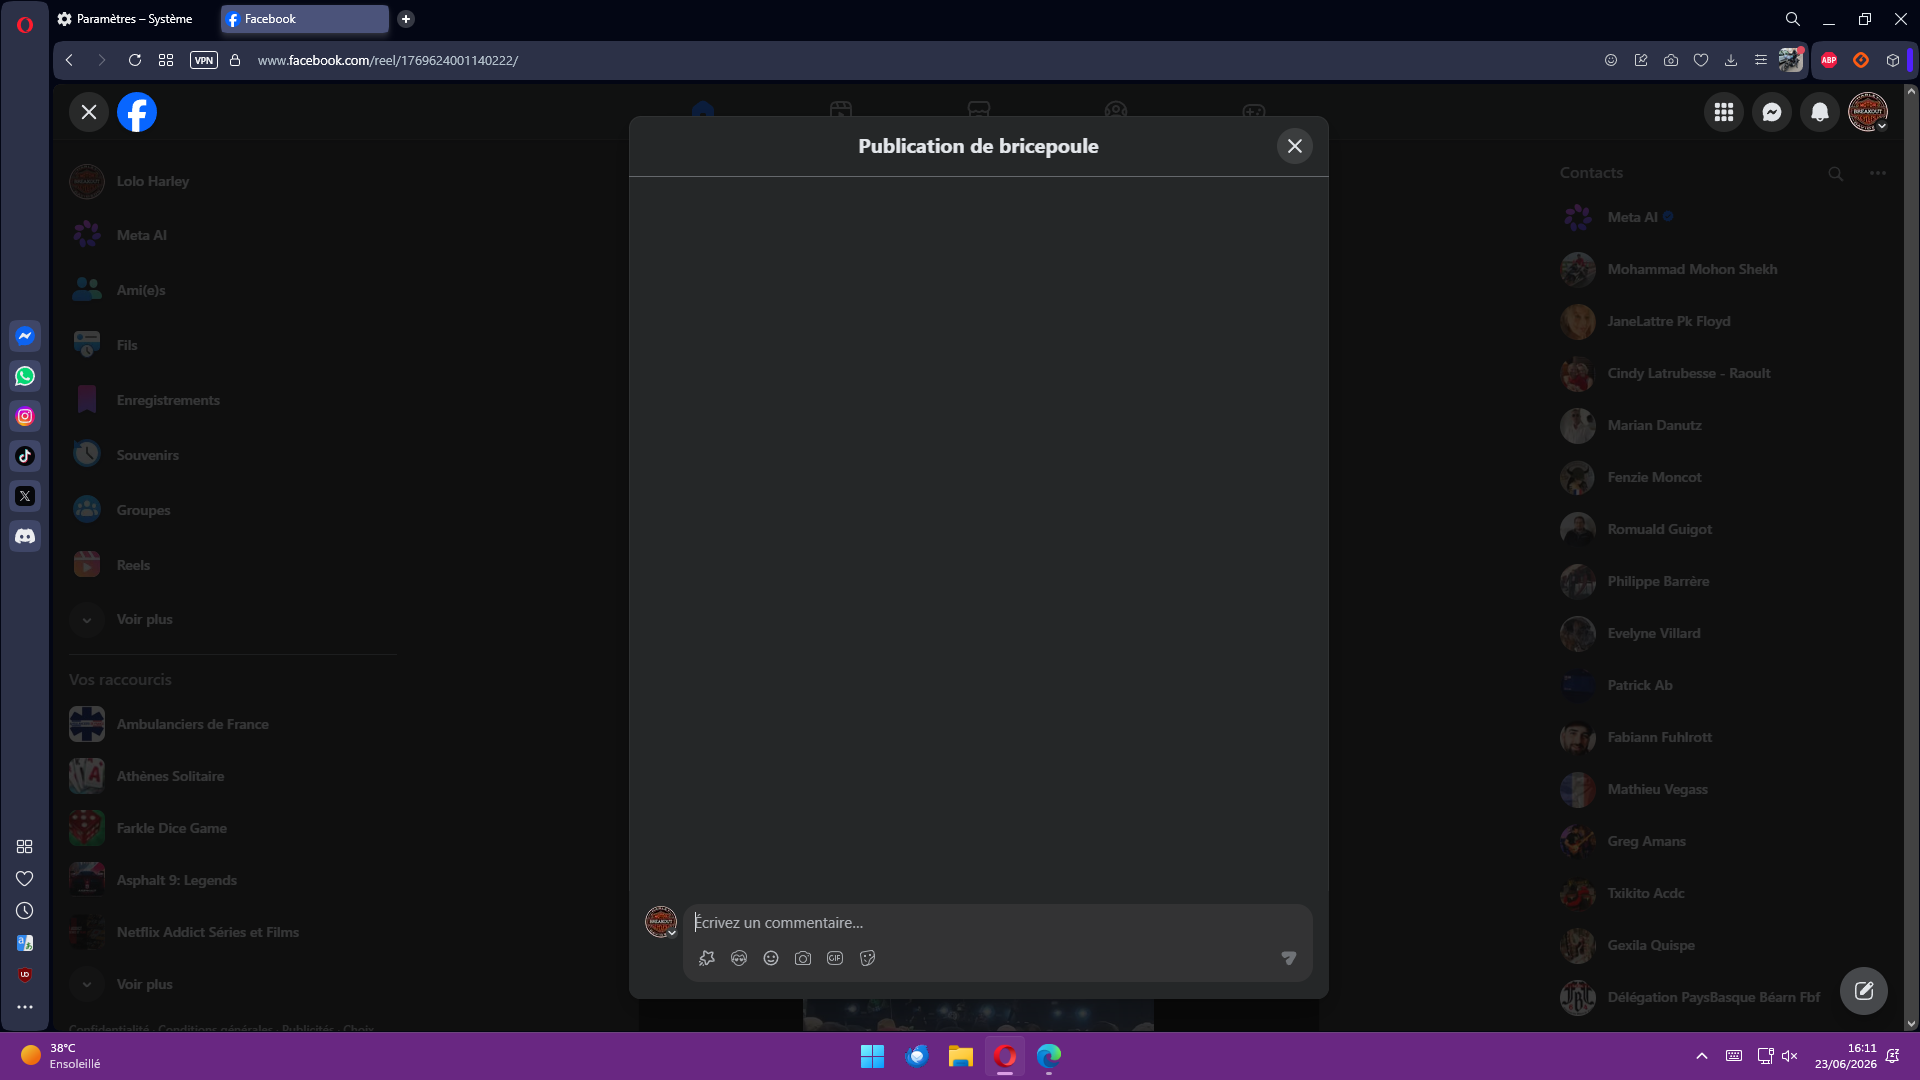
Task: Open the GIF picker in comment box
Action: 835,958
